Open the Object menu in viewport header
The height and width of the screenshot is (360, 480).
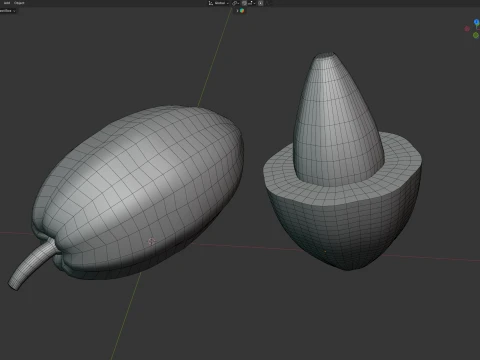19,3
